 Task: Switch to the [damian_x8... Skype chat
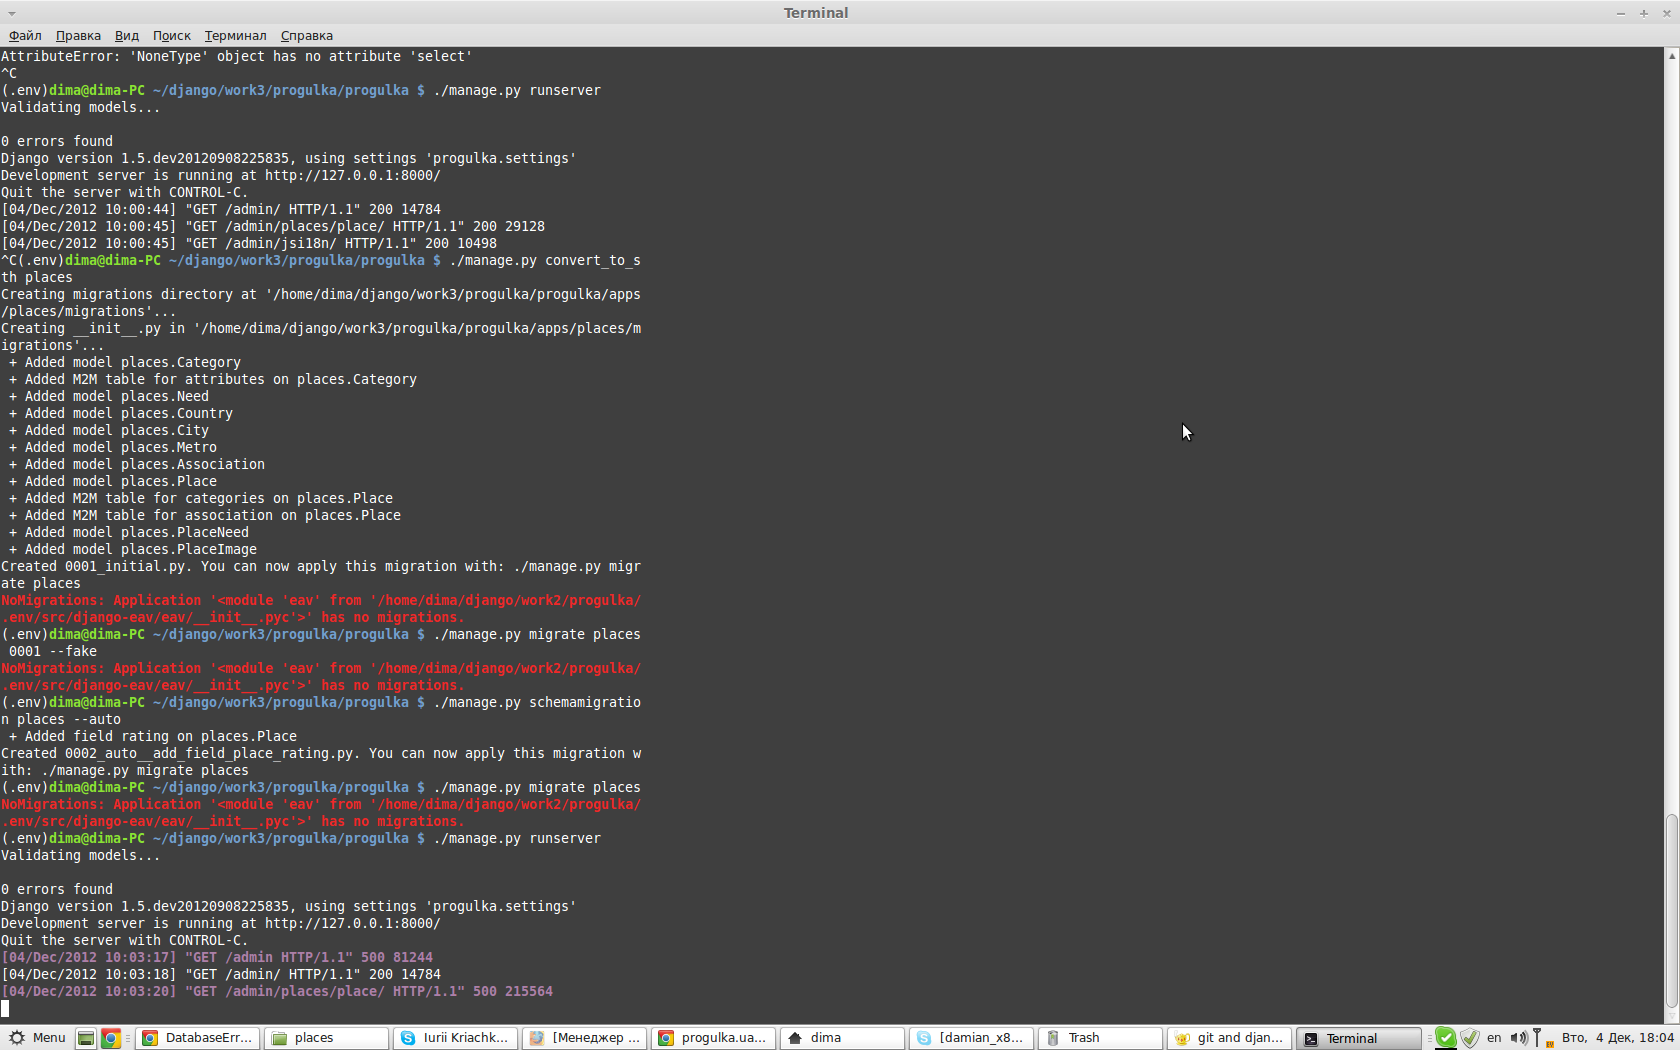click(x=971, y=1038)
